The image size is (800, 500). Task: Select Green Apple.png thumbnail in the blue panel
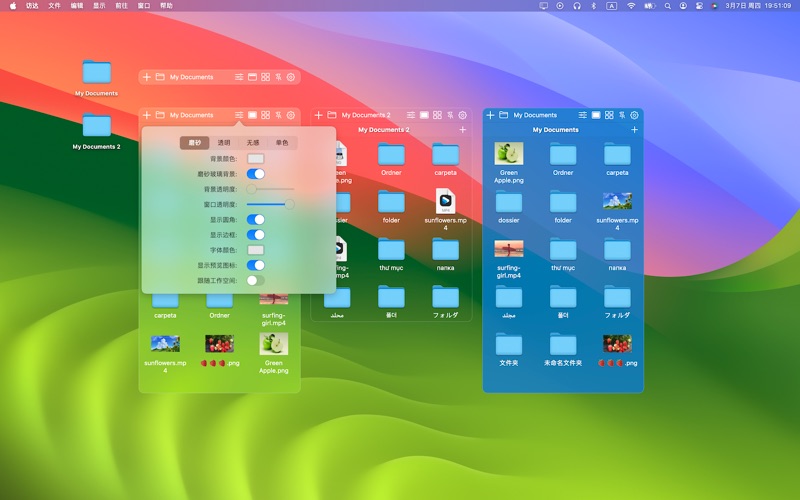point(509,153)
